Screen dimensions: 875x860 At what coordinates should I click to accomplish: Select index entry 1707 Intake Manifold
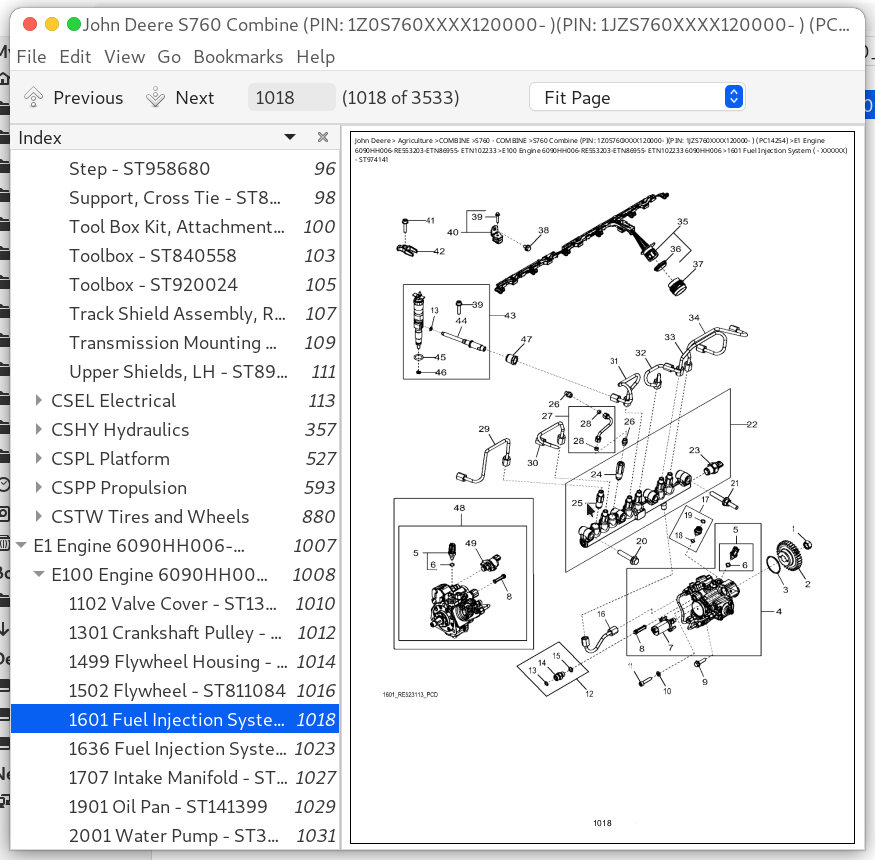175,778
